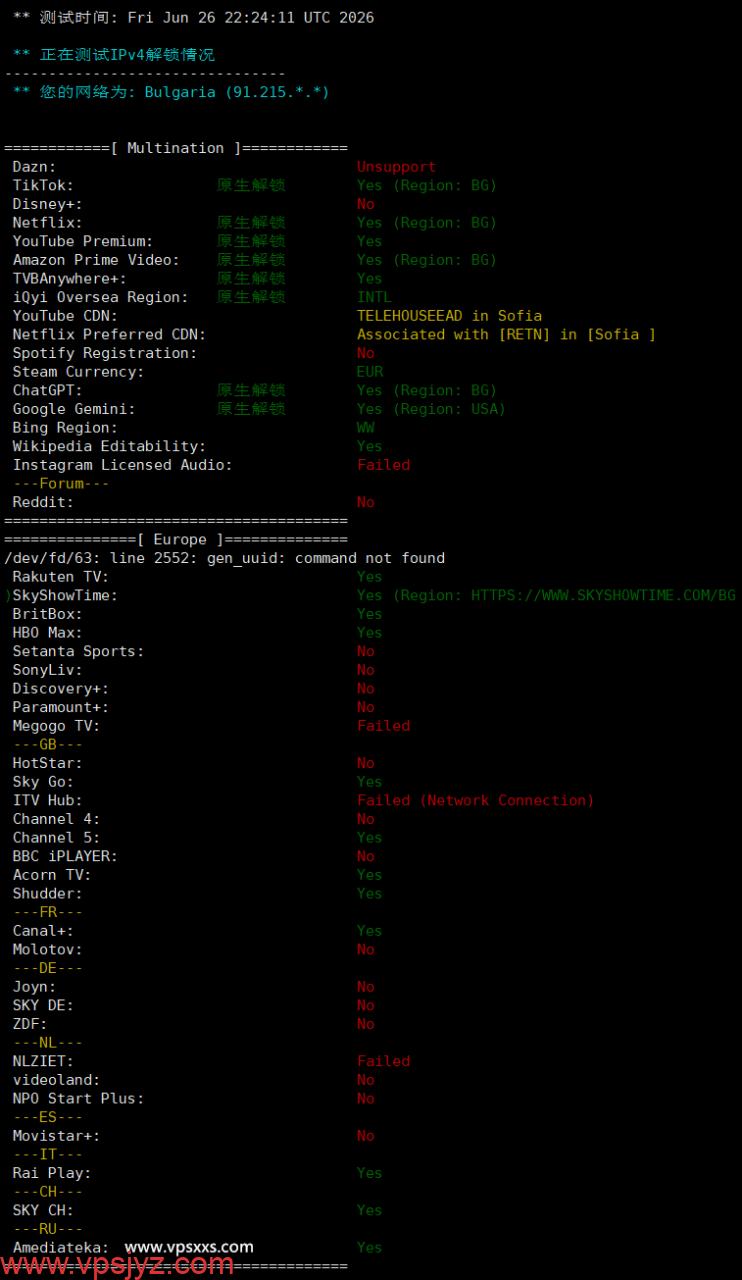
Task: Click the BritBox label
Action: click(x=48, y=614)
